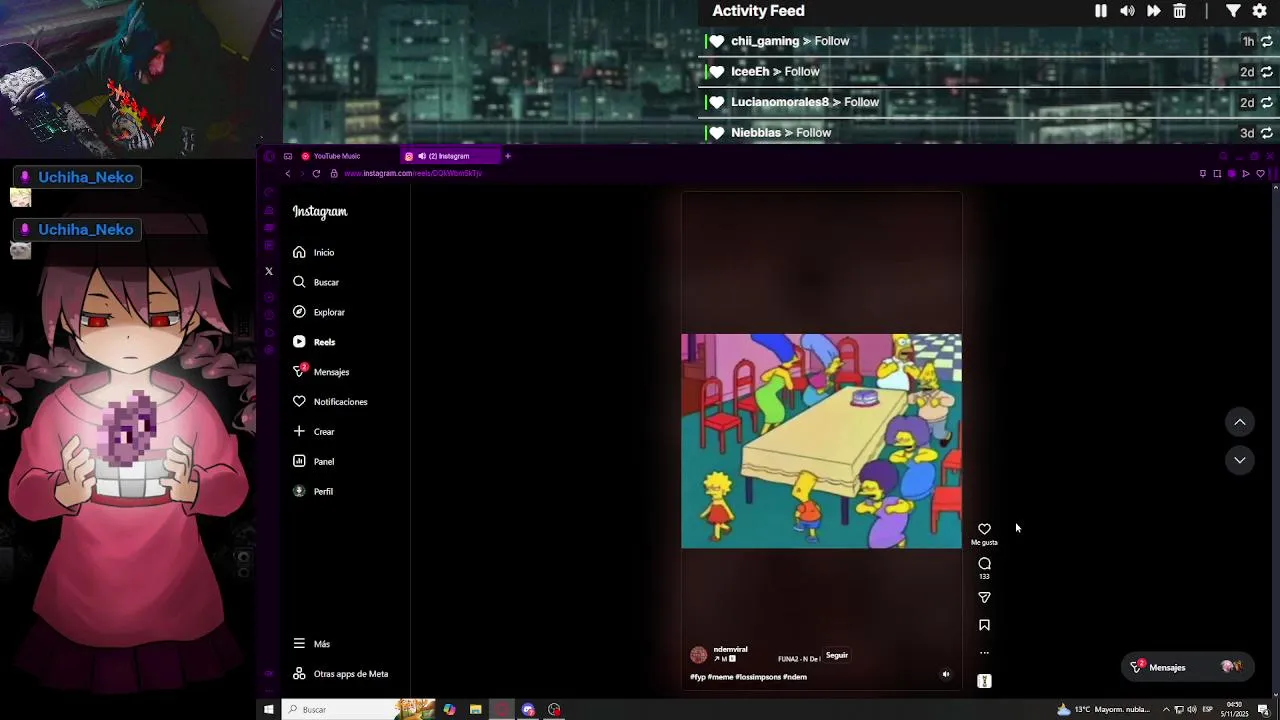The image size is (1280, 720).
Task: Open Buscar in Instagram sidebar
Action: pos(316,283)
